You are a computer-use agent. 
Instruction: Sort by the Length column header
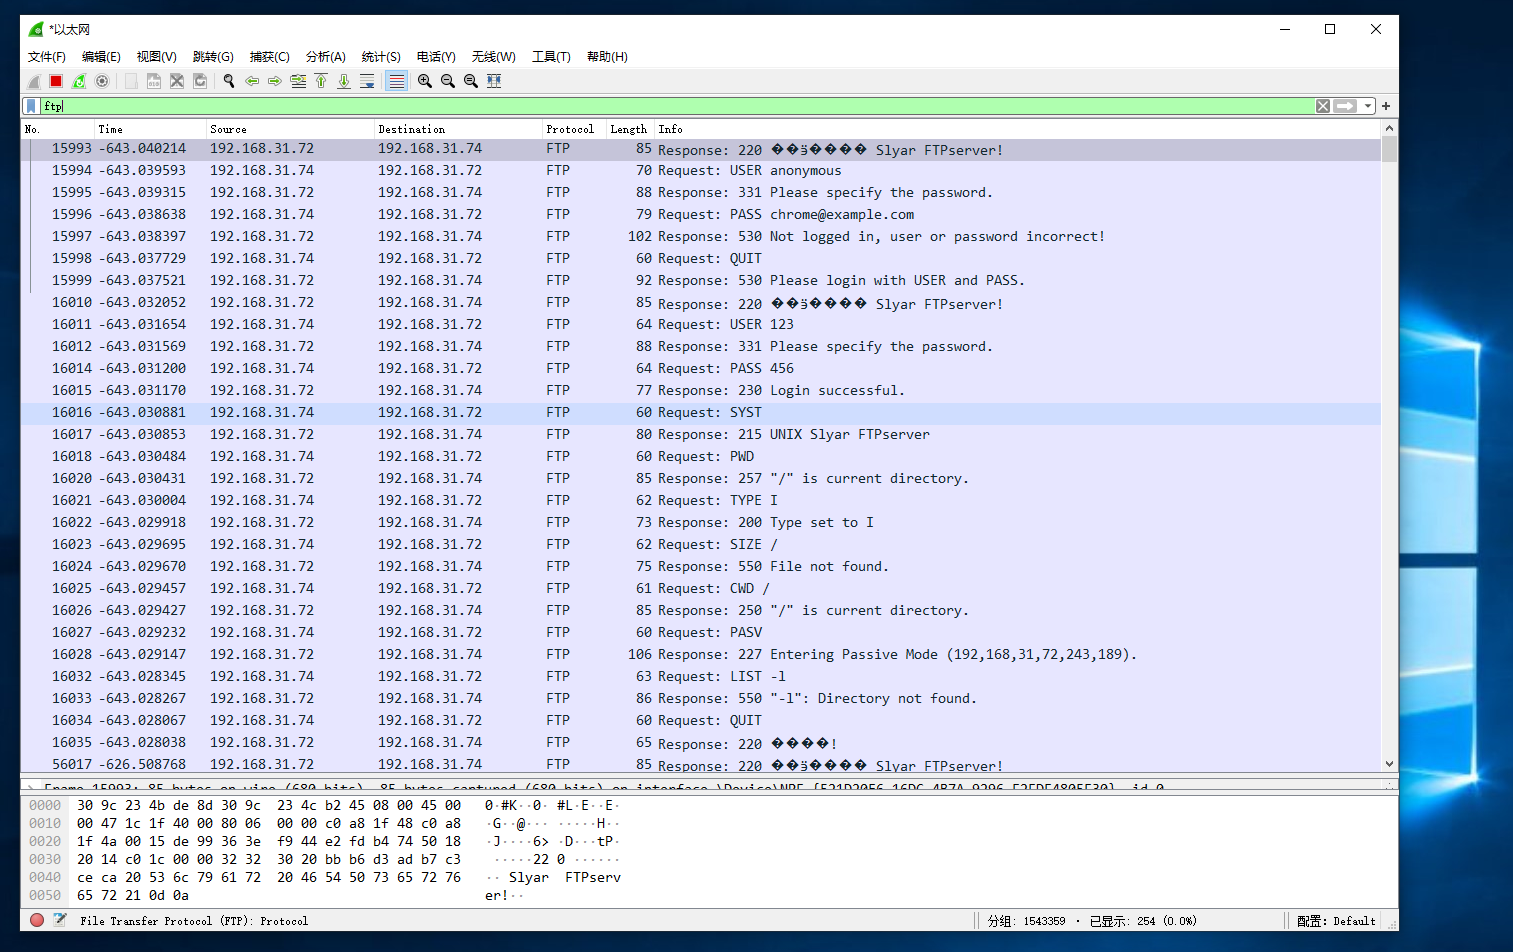[x=630, y=129]
